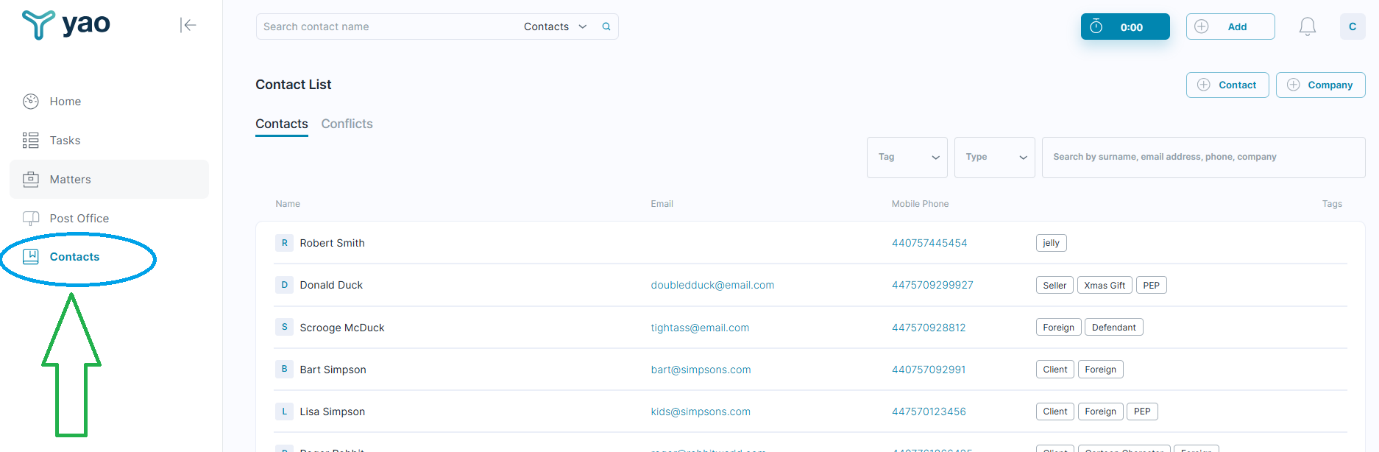Click Bart Simpson's B avatar
1379x452 pixels.
click(284, 369)
